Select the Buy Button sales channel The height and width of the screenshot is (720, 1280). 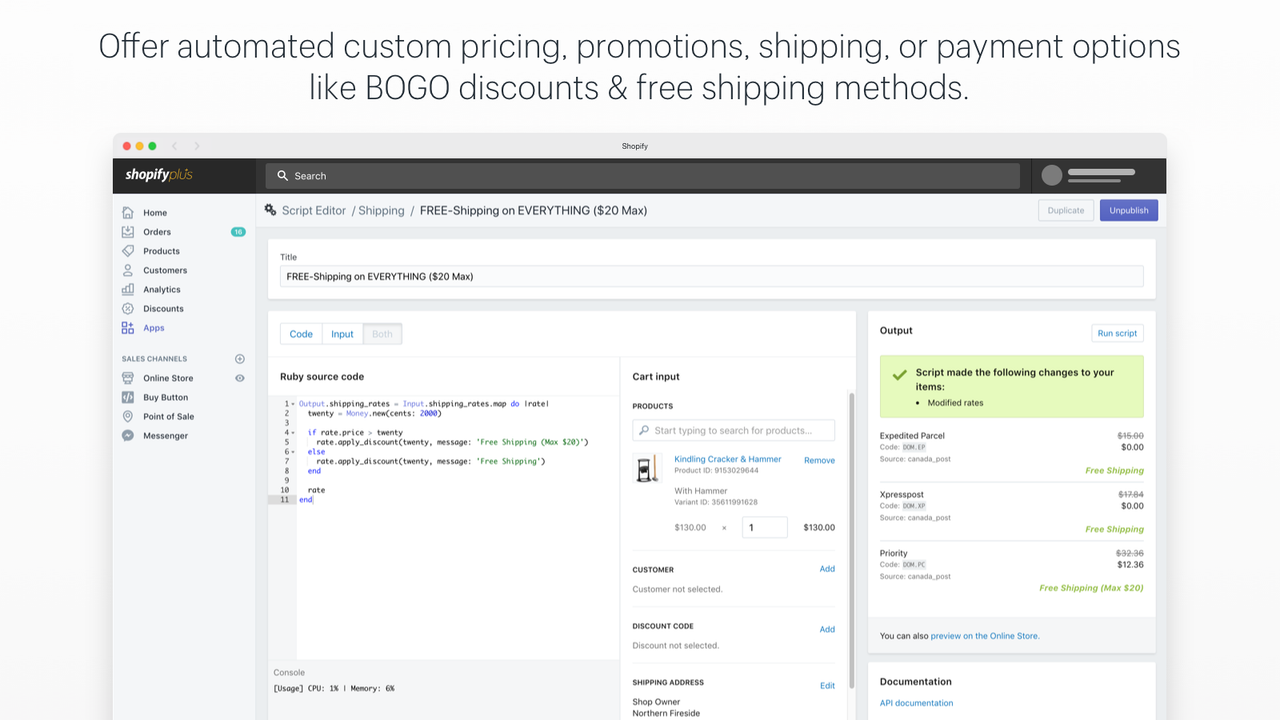[x=165, y=397]
